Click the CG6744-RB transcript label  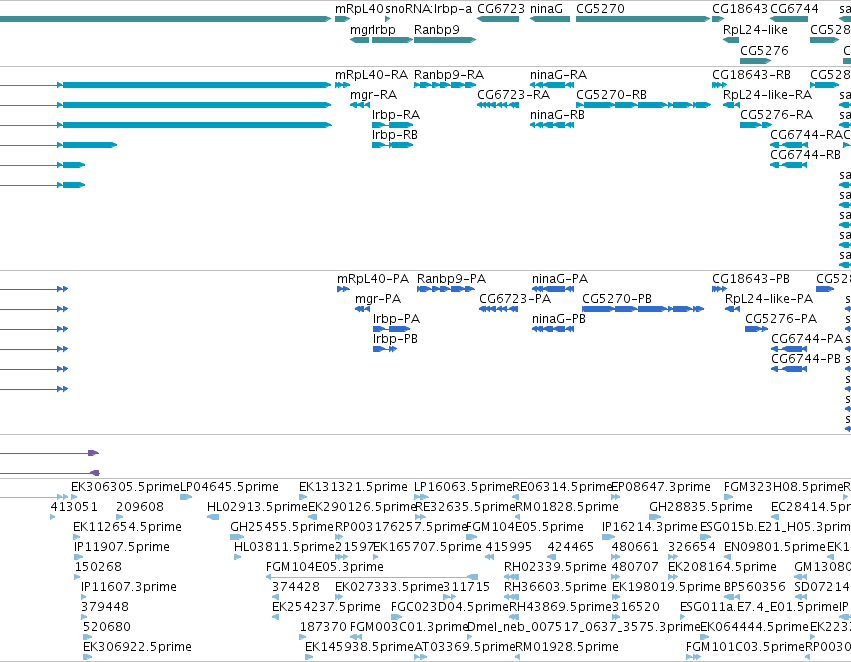click(805, 155)
